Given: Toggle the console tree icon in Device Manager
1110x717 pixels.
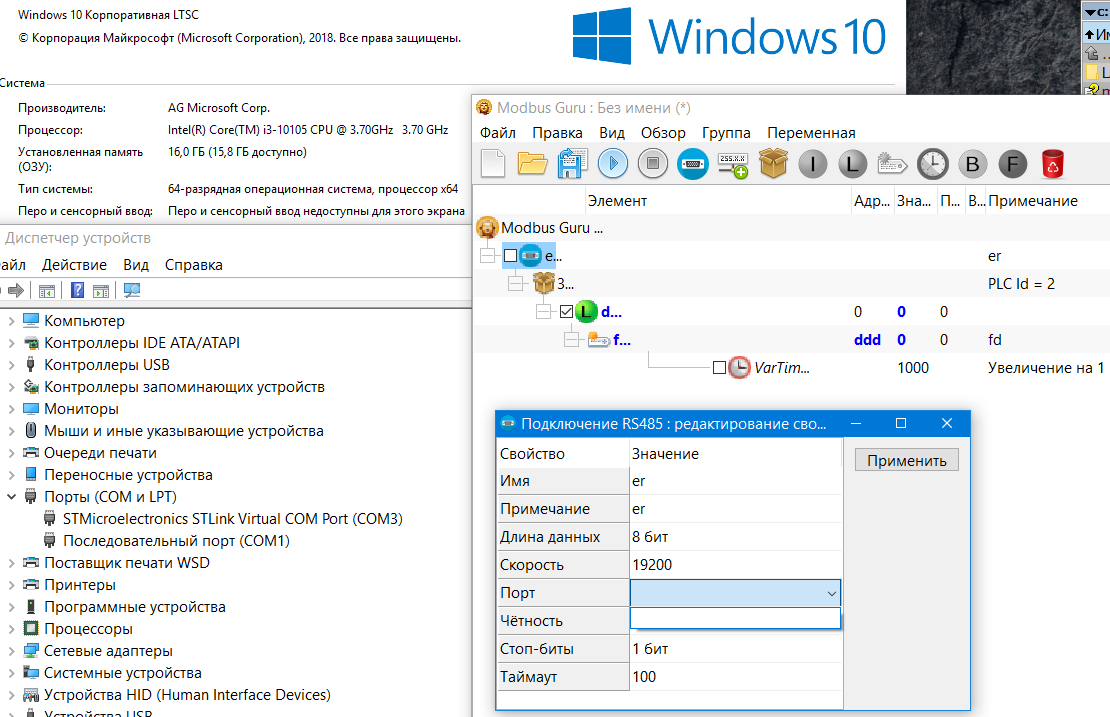Looking at the screenshot, I should (47, 290).
